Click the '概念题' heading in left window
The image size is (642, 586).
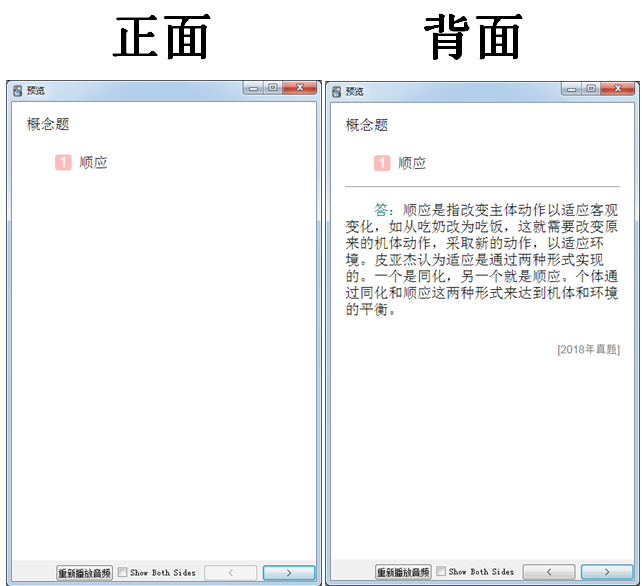point(48,124)
